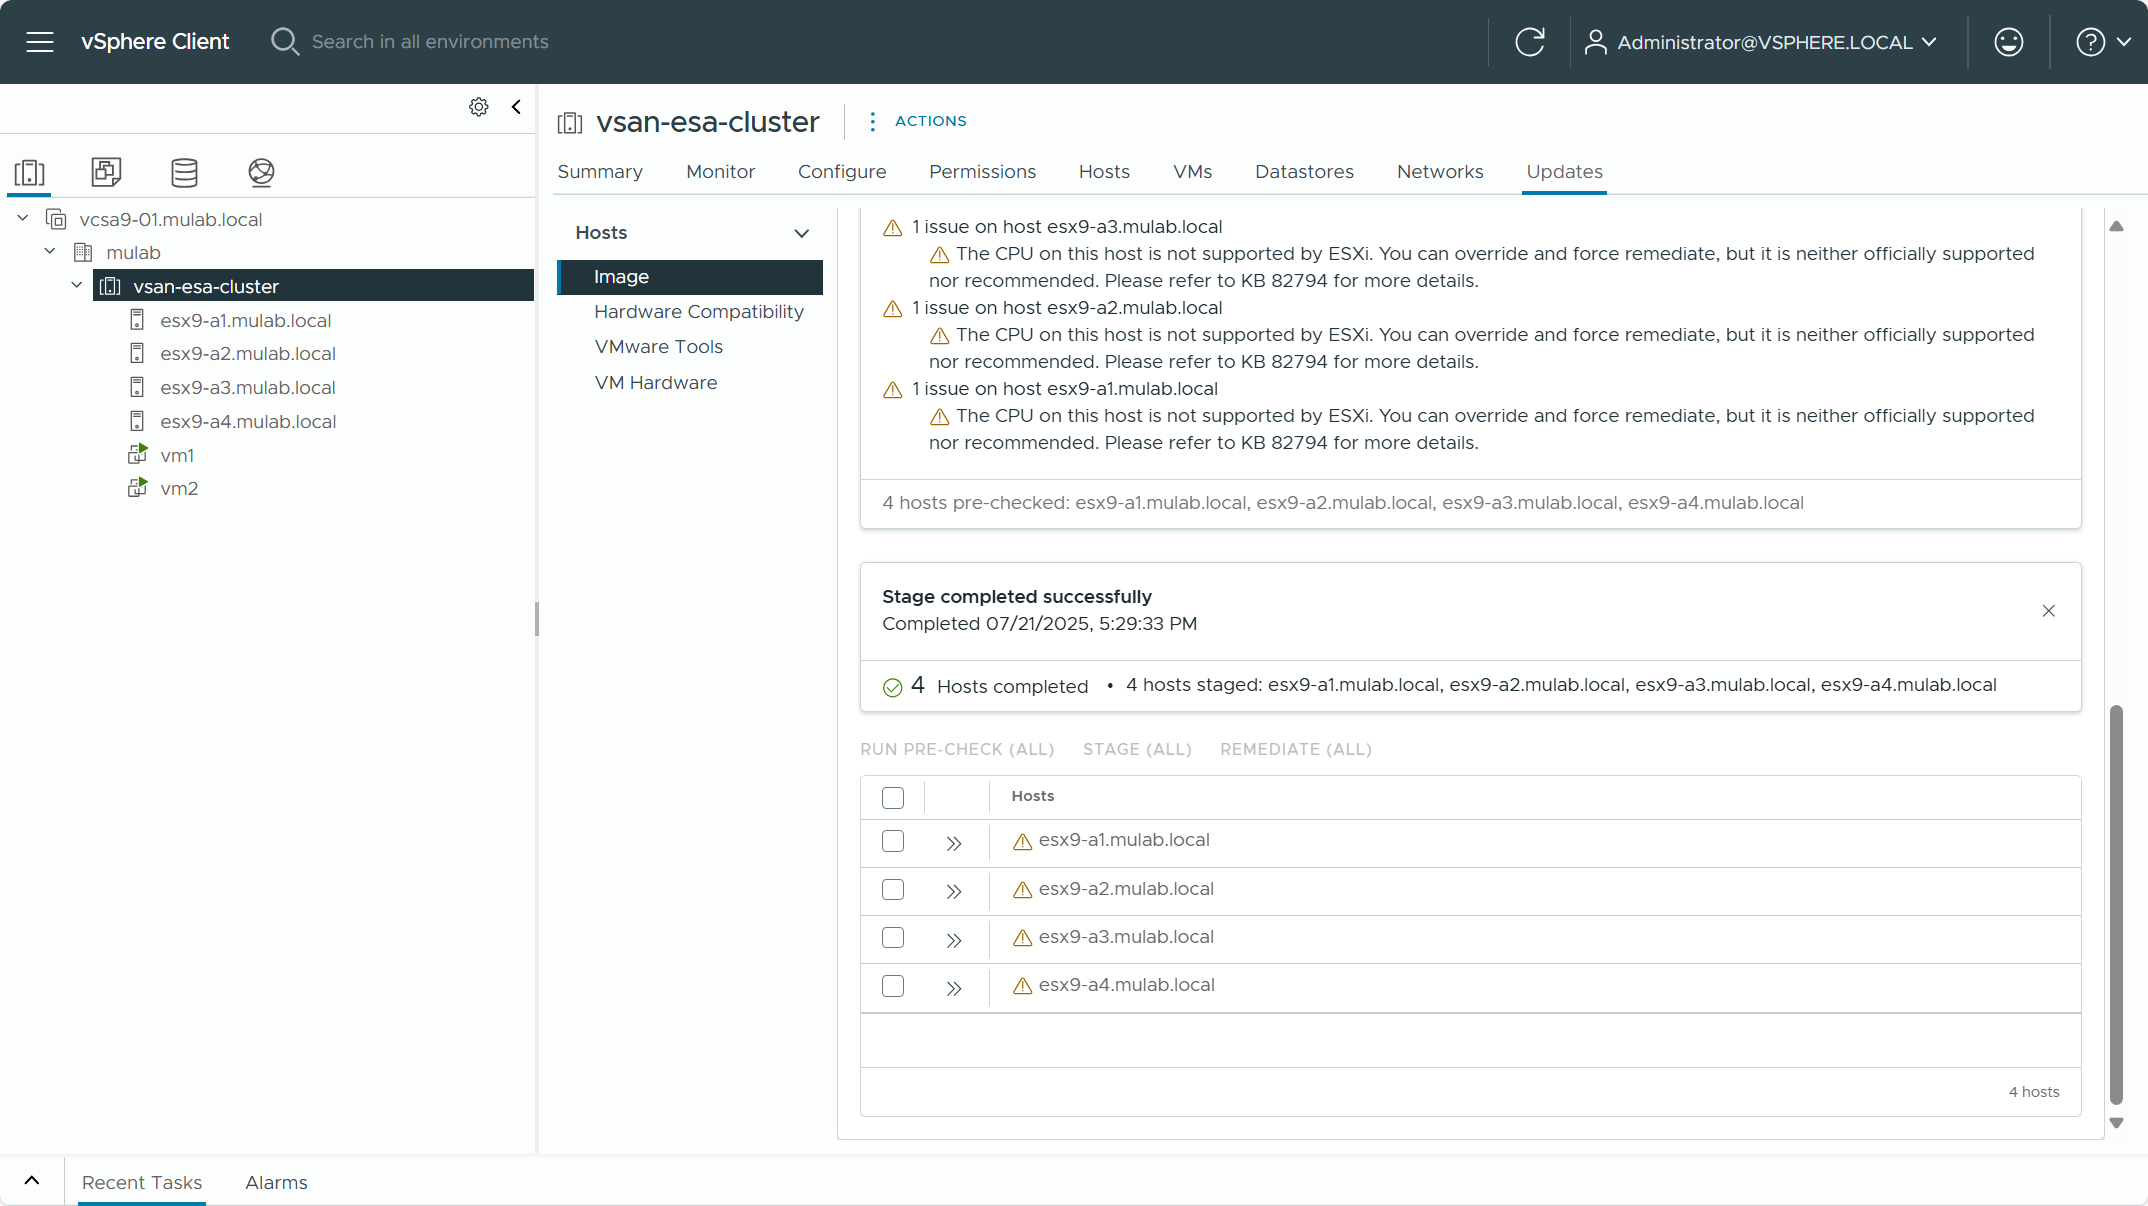Click the refresh icon in header
Screen dimensions: 2148x1206
coord(1529,42)
